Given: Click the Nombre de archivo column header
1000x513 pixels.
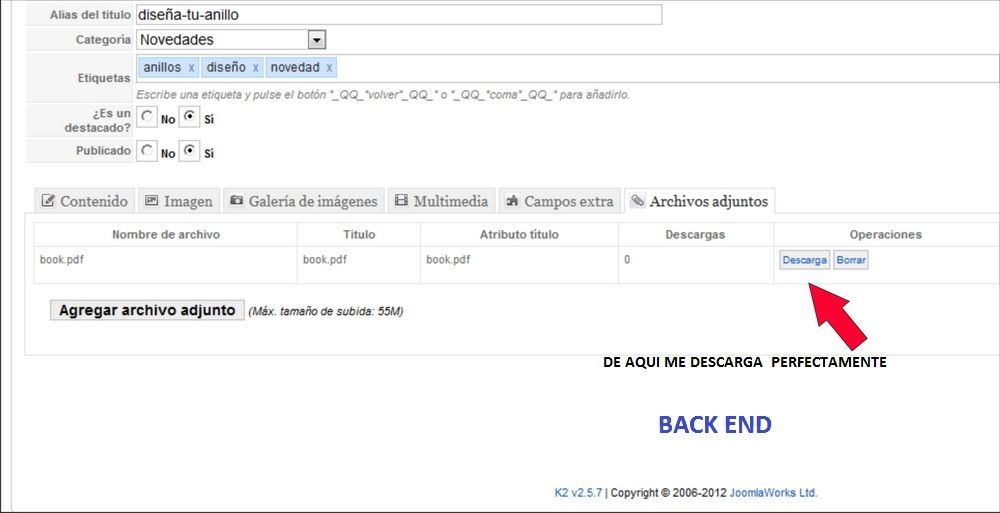Looking at the screenshot, I should [x=166, y=235].
